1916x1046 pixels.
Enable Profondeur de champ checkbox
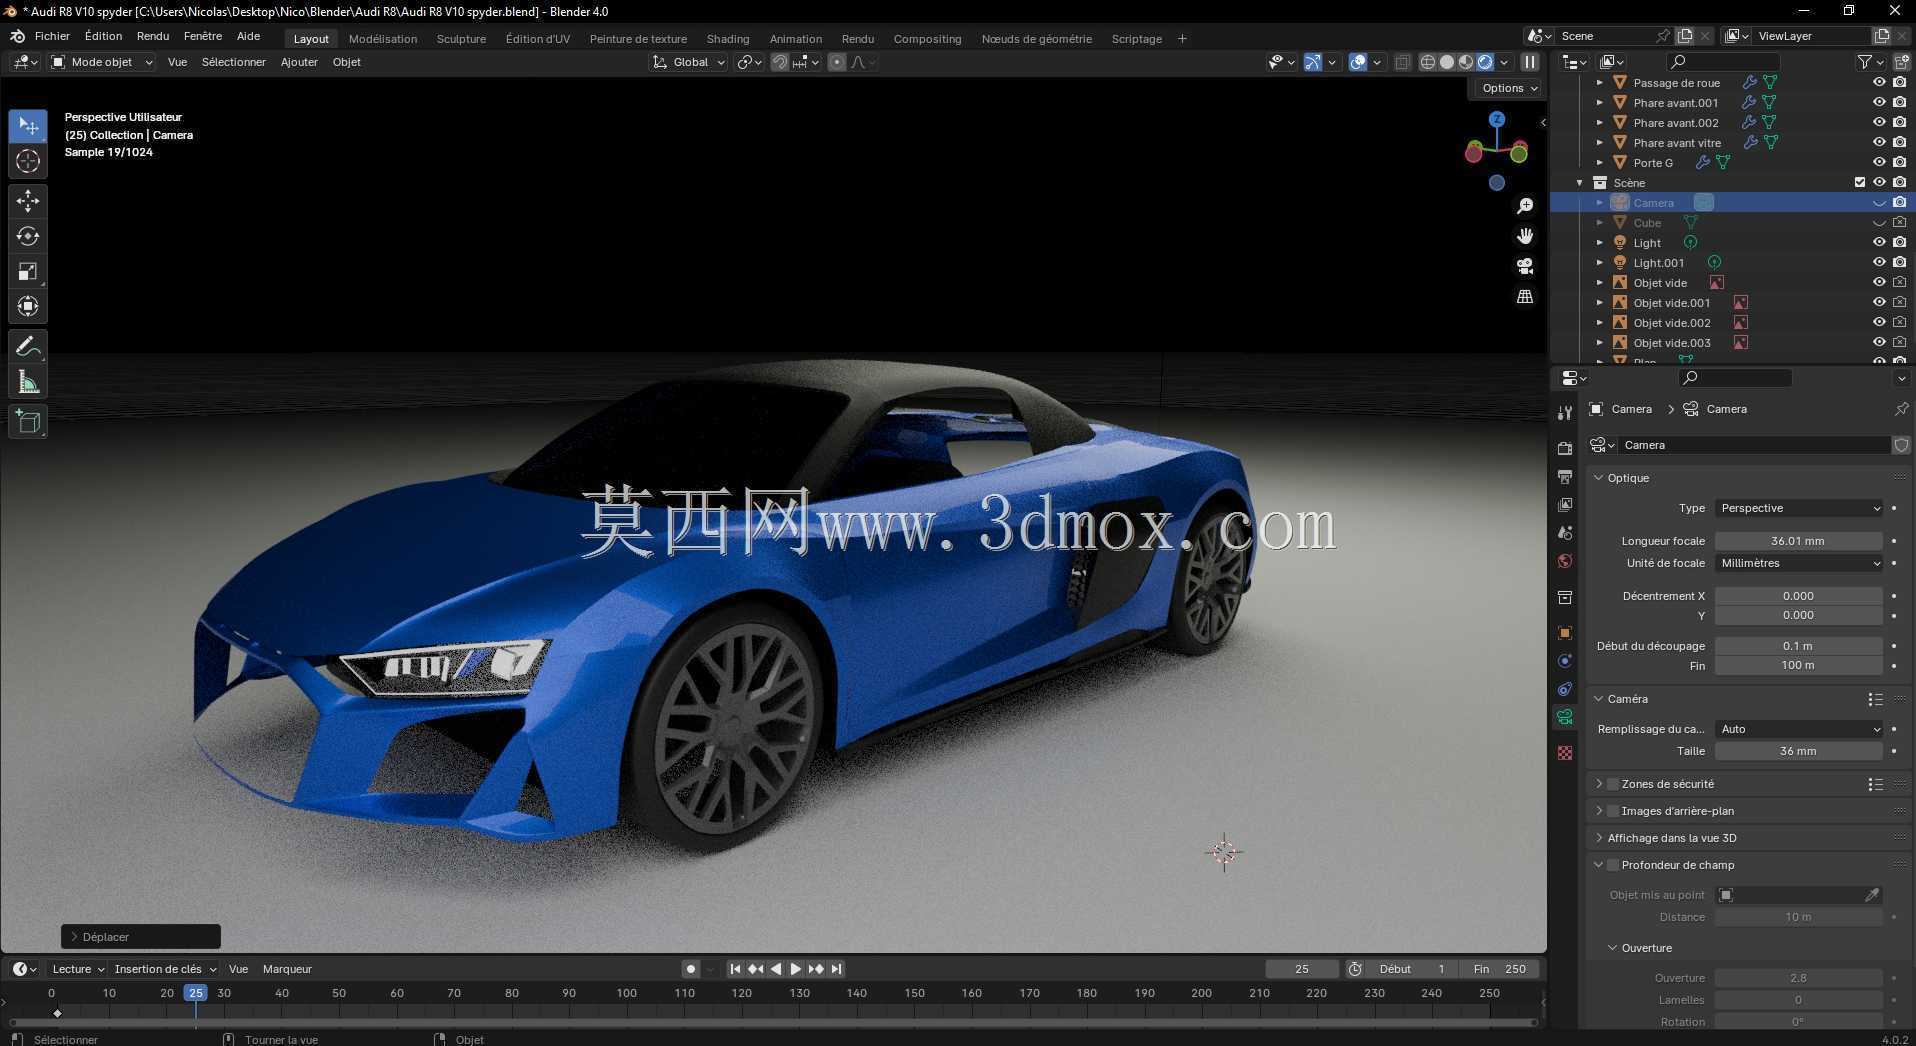pos(1613,865)
